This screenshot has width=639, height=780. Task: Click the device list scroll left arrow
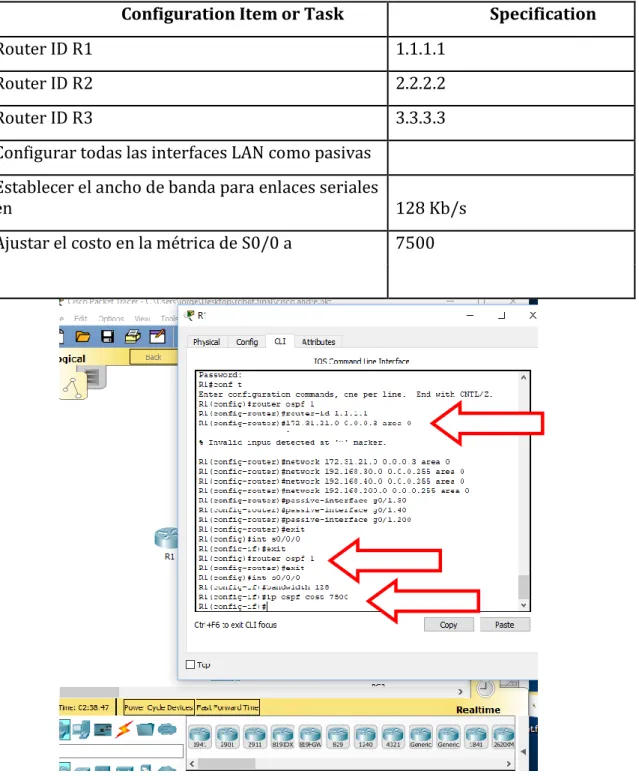192,764
